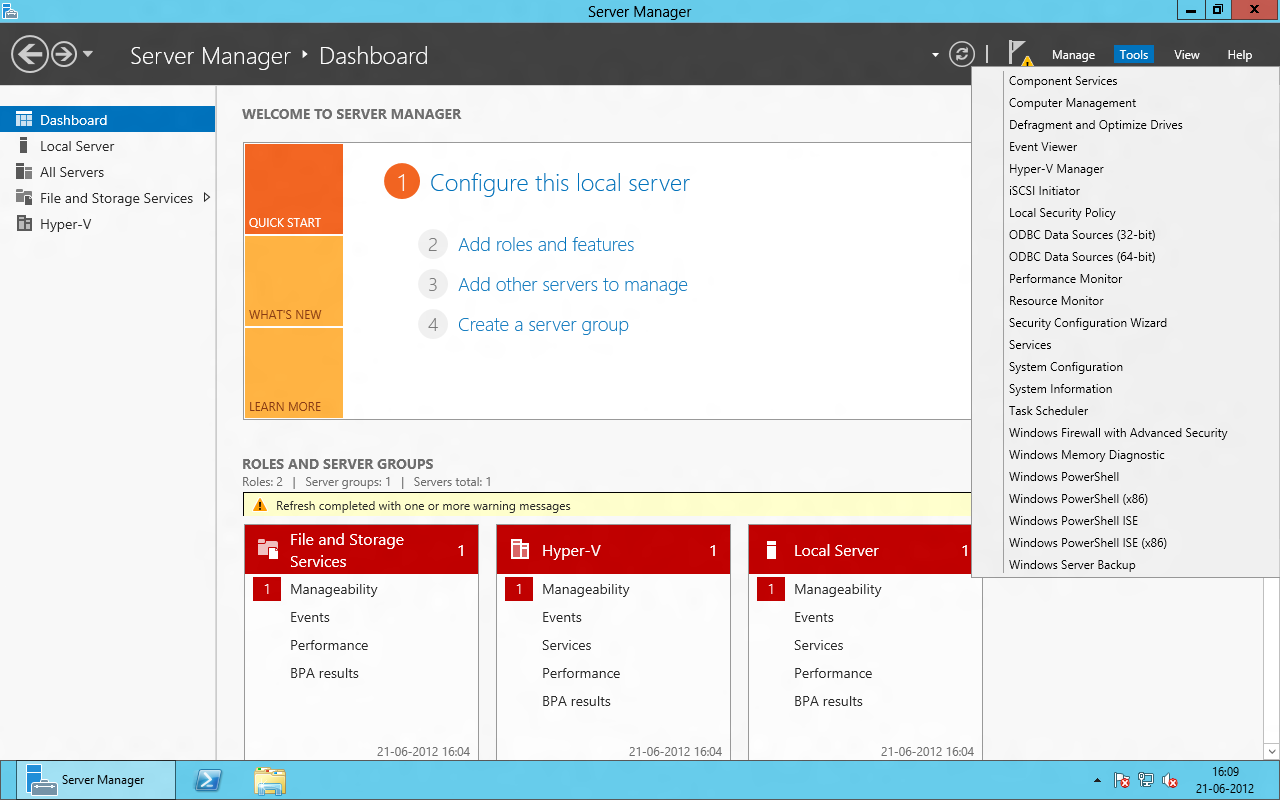This screenshot has height=800, width=1280.
Task: Select Dashboard in the sidebar
Action: coord(108,119)
